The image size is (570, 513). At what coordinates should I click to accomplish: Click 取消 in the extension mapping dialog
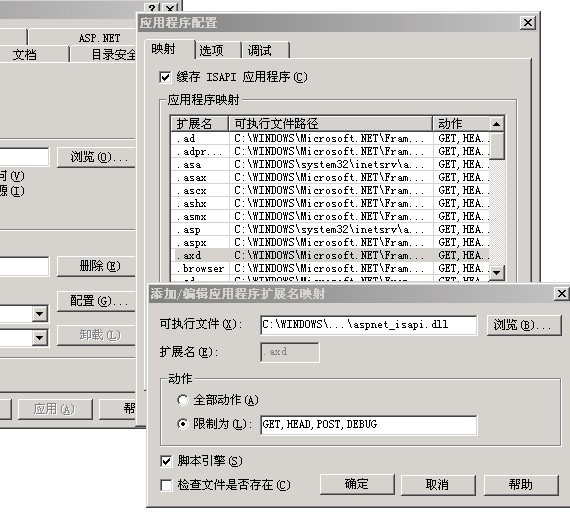(x=438, y=484)
